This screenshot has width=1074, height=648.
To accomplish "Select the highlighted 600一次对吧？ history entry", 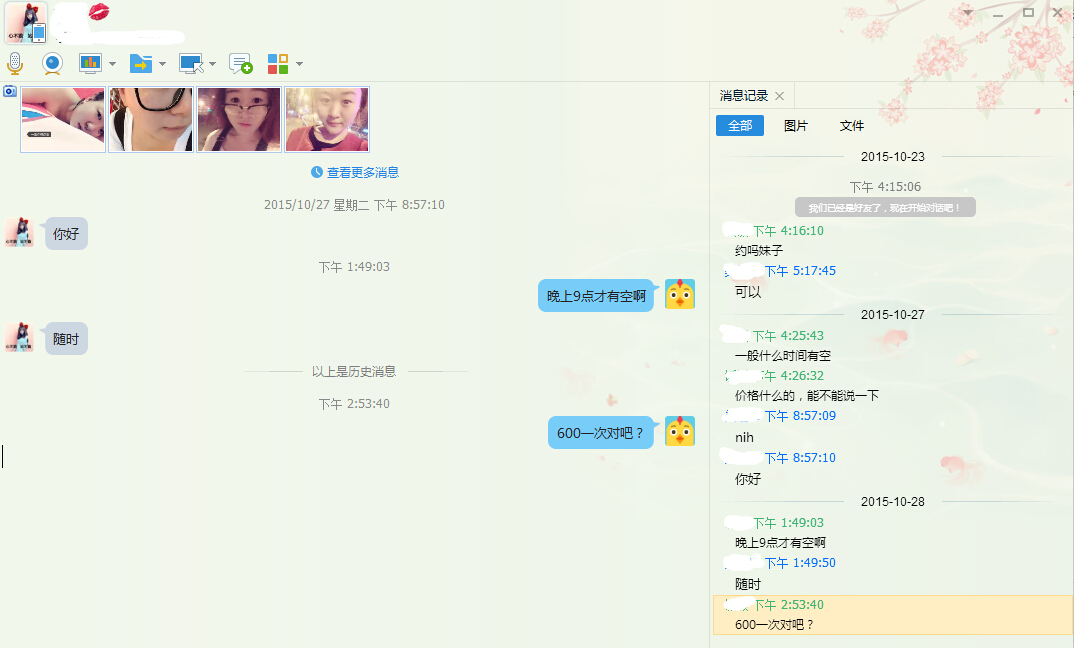I will point(892,615).
